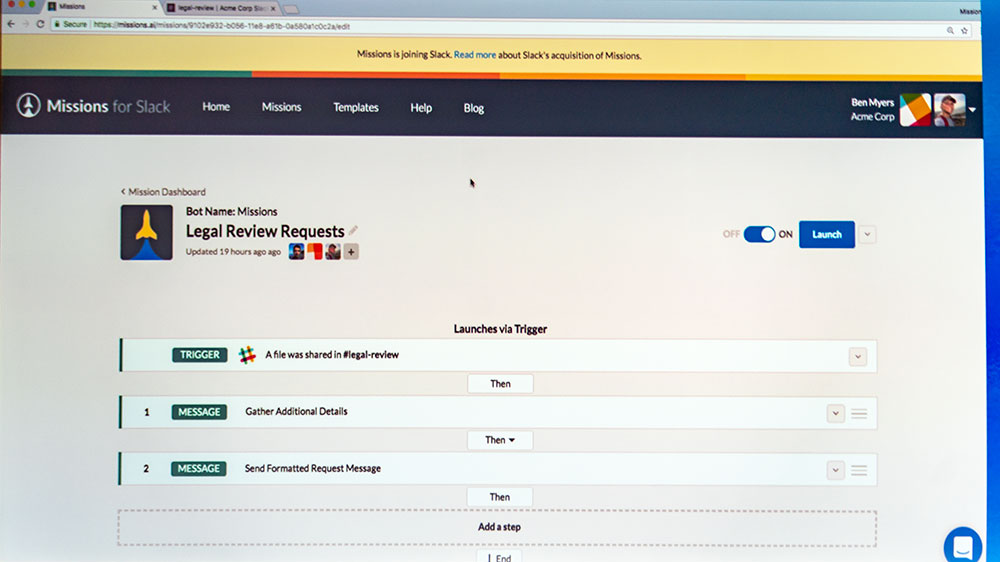Toggle the mission OFF/ON switch
Image resolution: width=1000 pixels, height=562 pixels.
coord(759,234)
